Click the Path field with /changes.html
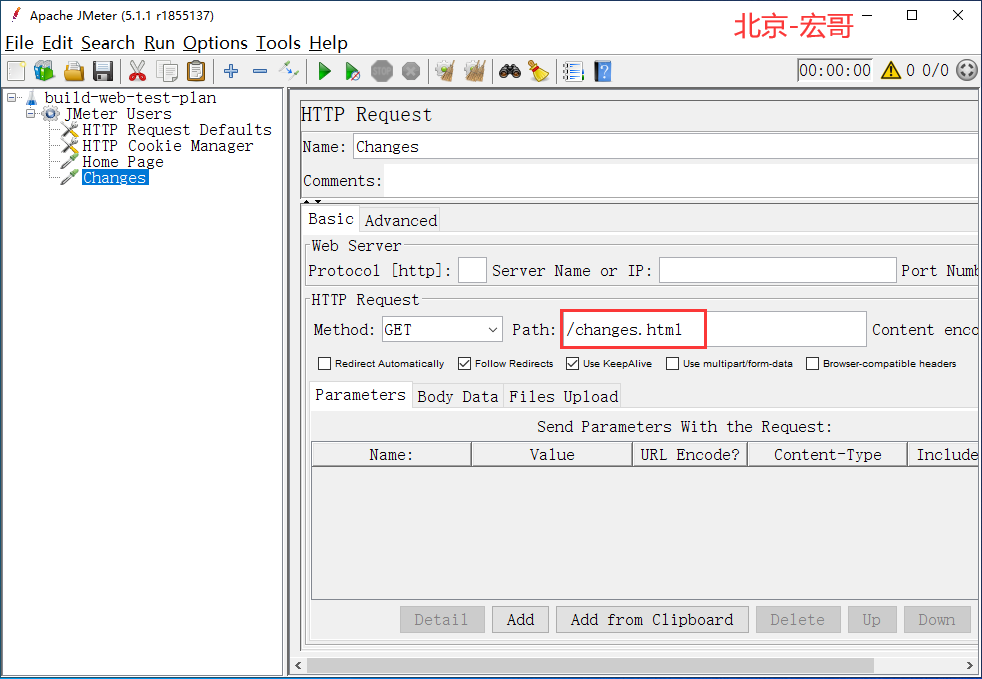 click(x=714, y=329)
